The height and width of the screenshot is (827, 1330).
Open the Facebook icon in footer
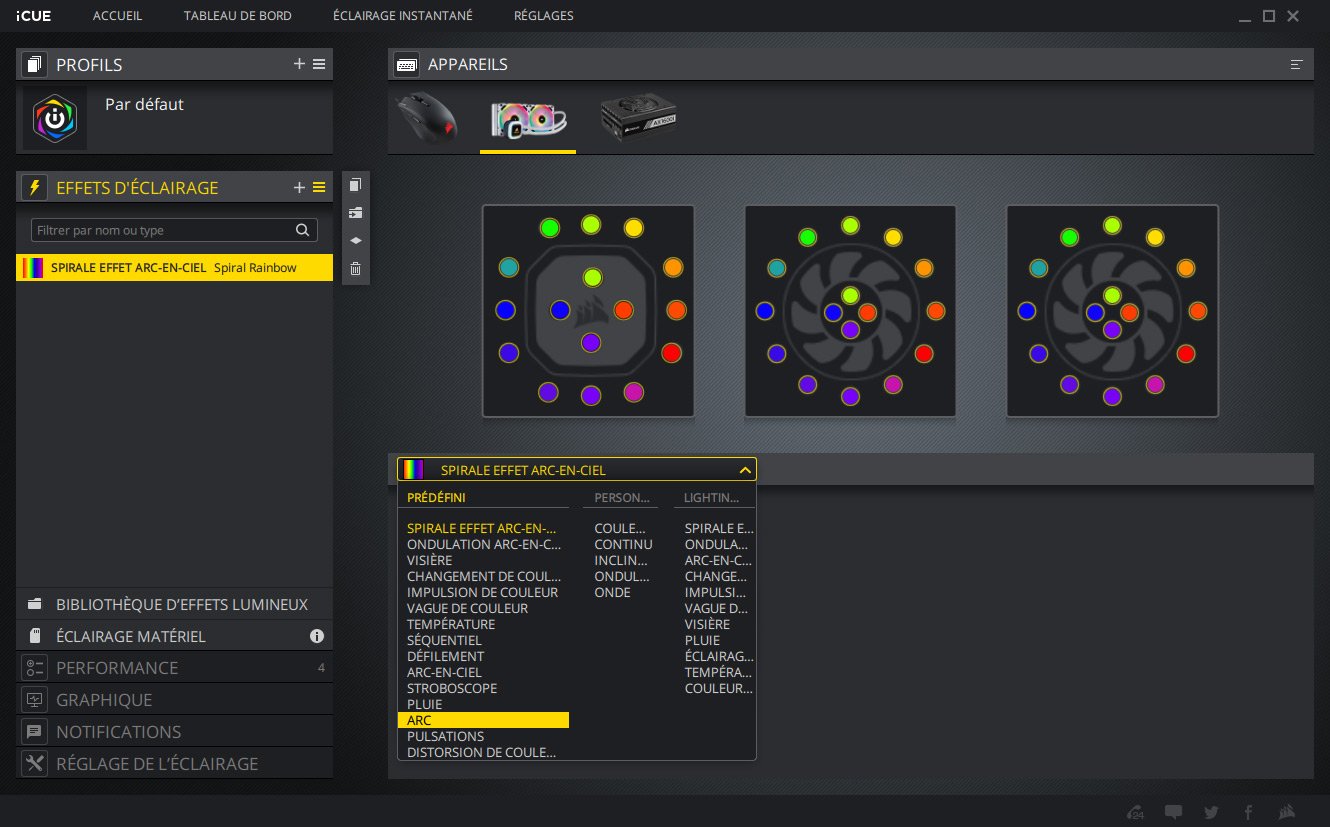point(1249,811)
